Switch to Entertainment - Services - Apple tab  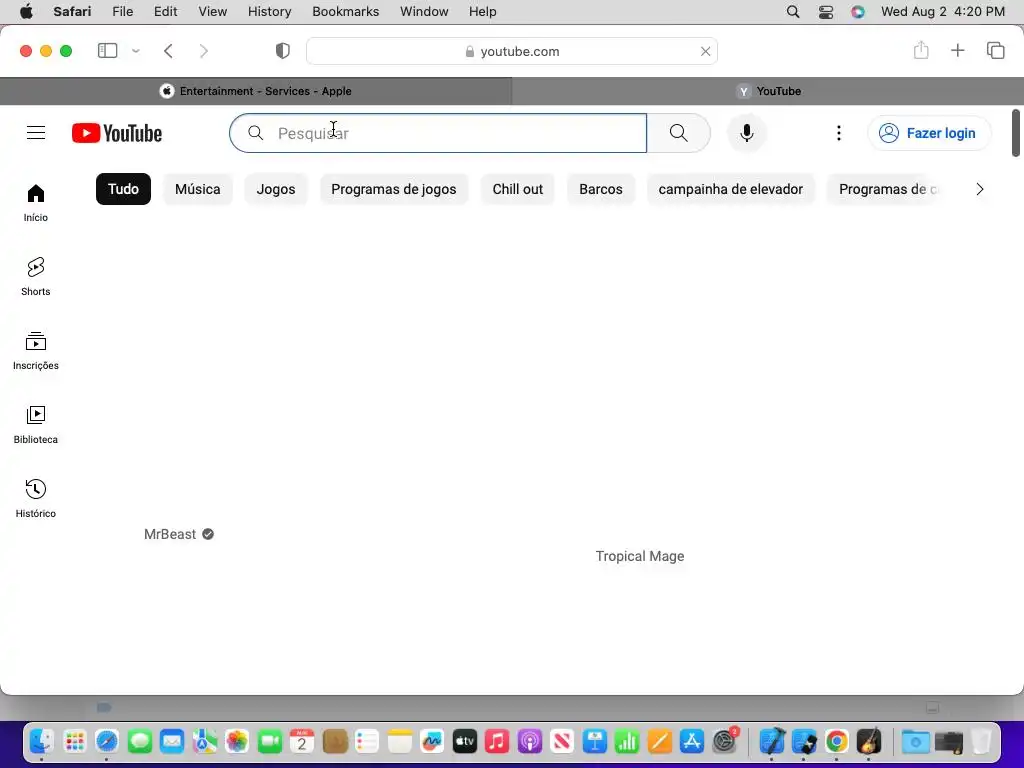(256, 91)
